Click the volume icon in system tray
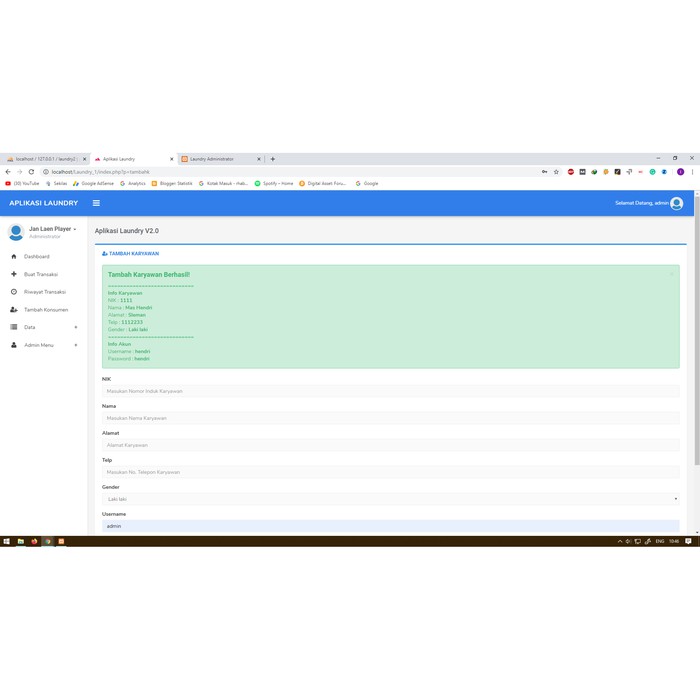 click(x=628, y=541)
